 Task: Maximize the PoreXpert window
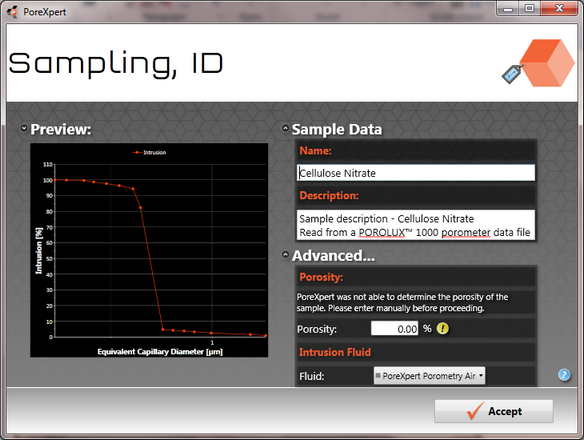pos(529,8)
